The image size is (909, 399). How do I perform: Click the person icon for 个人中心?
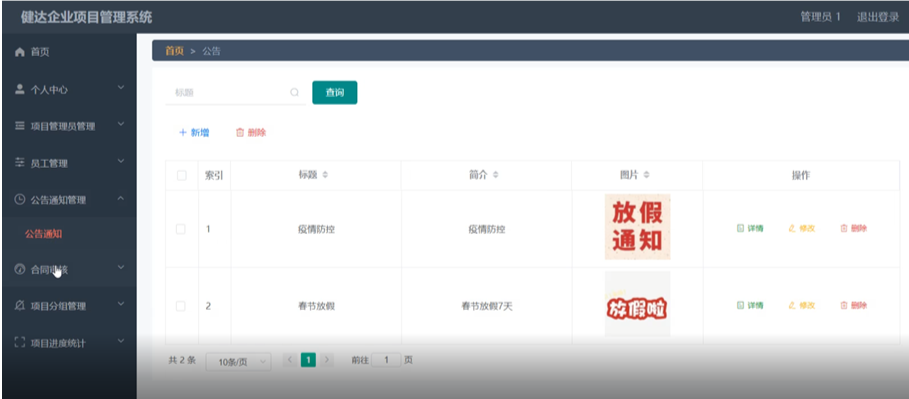pyautogui.click(x=20, y=89)
